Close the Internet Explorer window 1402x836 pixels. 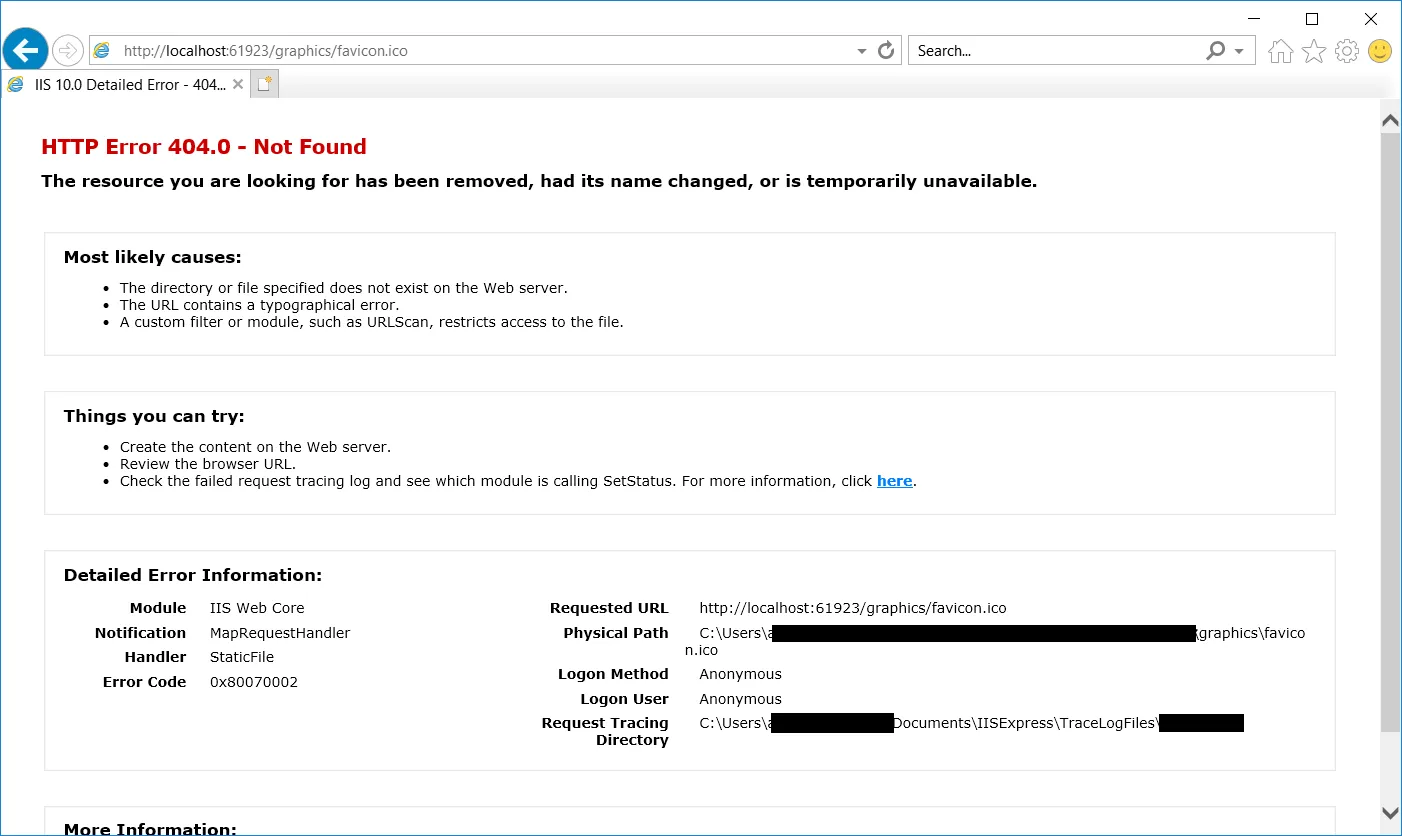pyautogui.click(x=1371, y=19)
